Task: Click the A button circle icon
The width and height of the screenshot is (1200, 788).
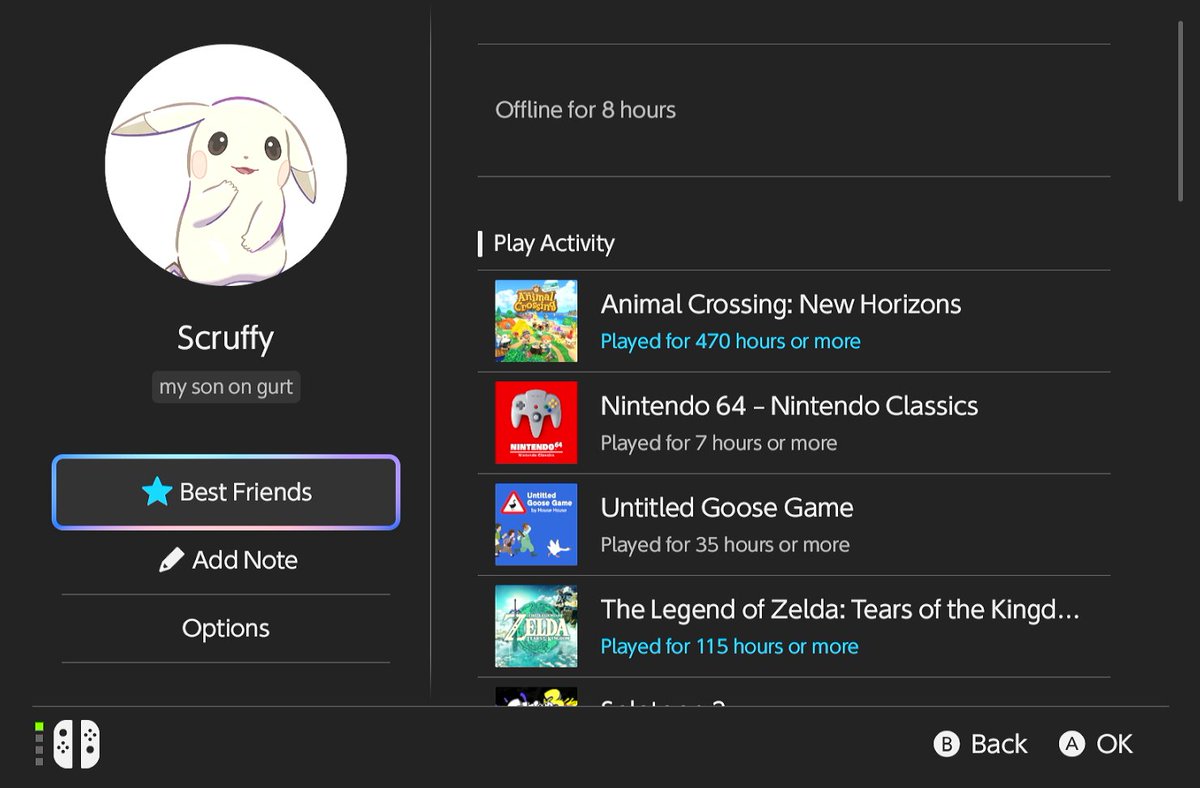Action: tap(1072, 744)
